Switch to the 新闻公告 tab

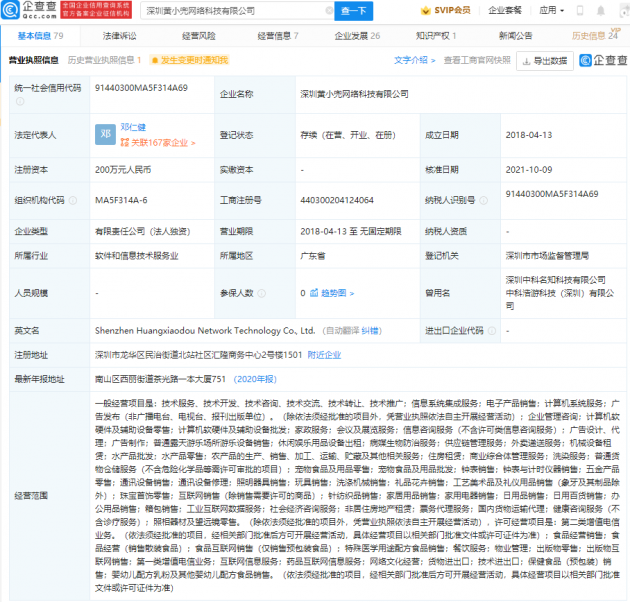515,36
